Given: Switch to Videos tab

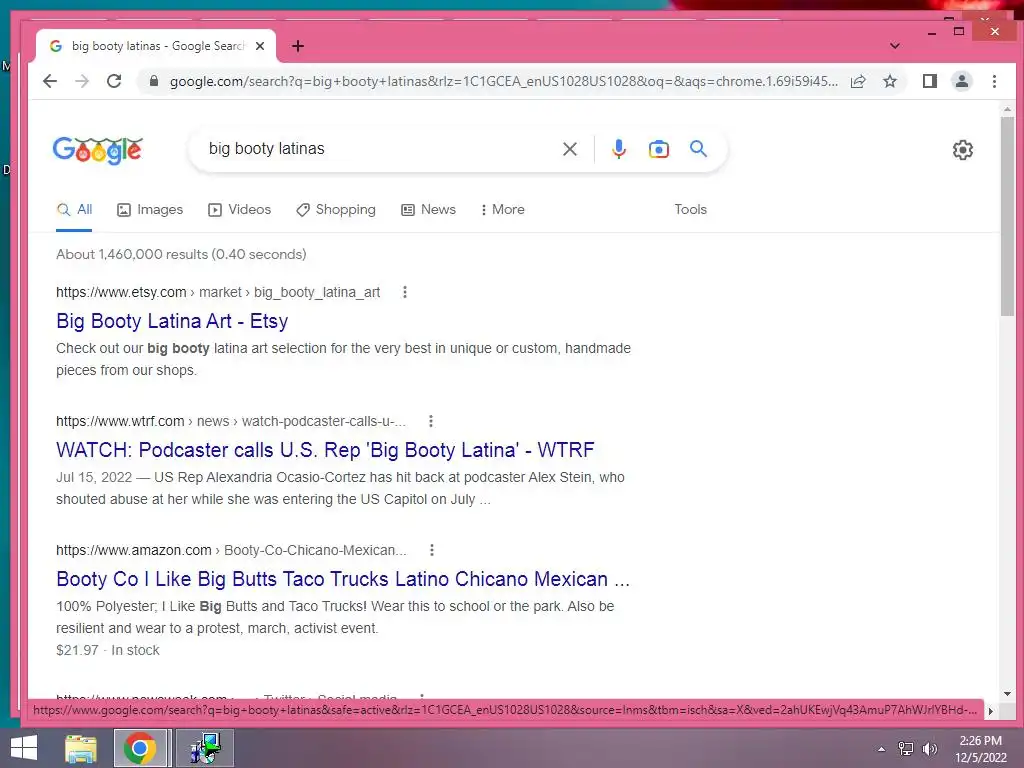Looking at the screenshot, I should [240, 210].
